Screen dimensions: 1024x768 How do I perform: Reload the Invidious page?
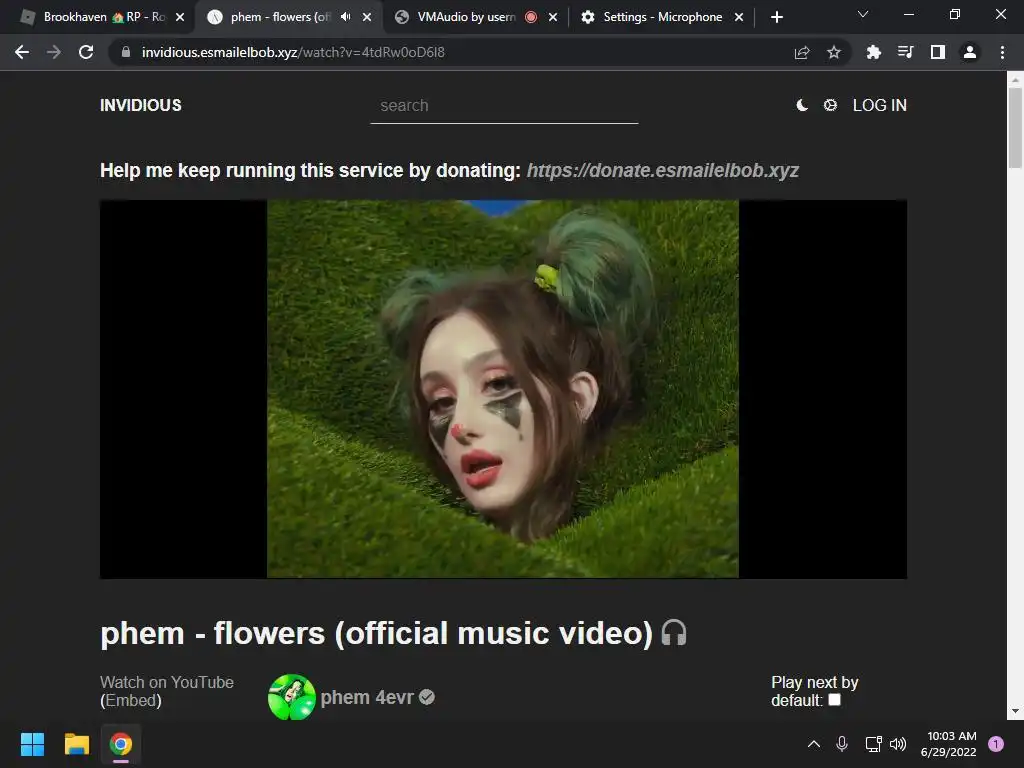pos(86,52)
